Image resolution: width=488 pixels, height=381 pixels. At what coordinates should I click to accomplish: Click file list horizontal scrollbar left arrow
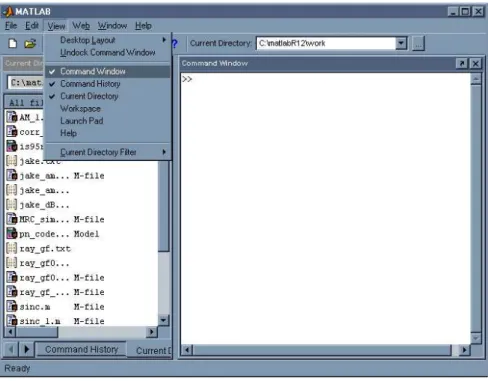click(10, 332)
